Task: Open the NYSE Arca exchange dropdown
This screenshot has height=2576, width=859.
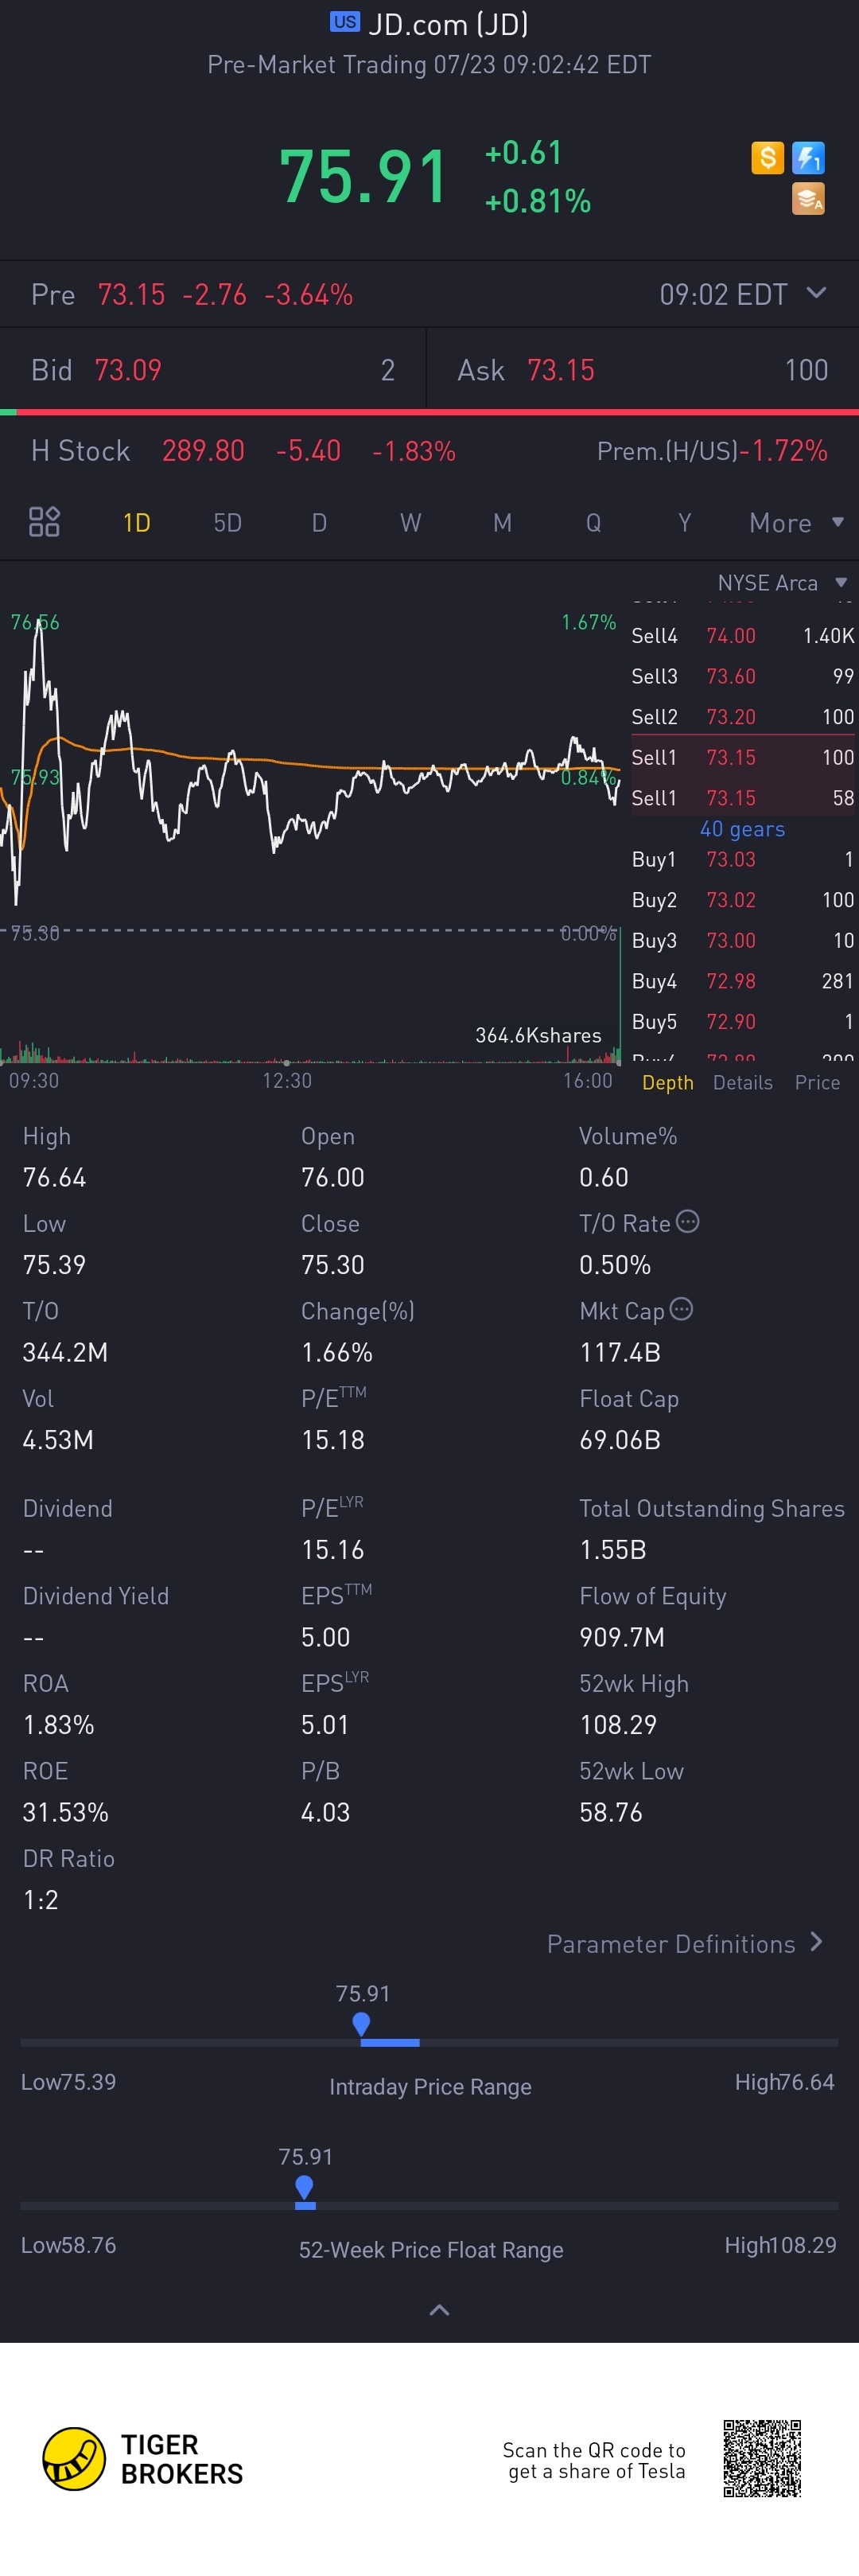Action: (782, 583)
